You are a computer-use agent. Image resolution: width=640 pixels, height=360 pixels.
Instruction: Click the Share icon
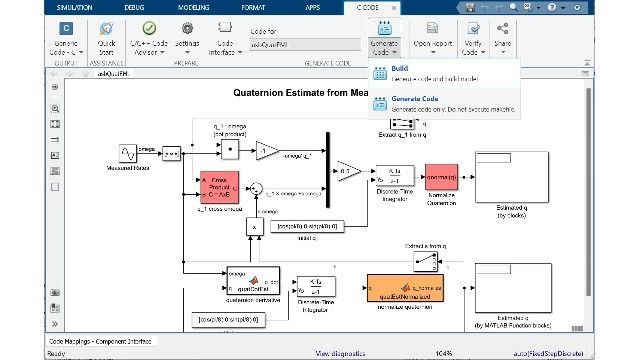(x=502, y=28)
